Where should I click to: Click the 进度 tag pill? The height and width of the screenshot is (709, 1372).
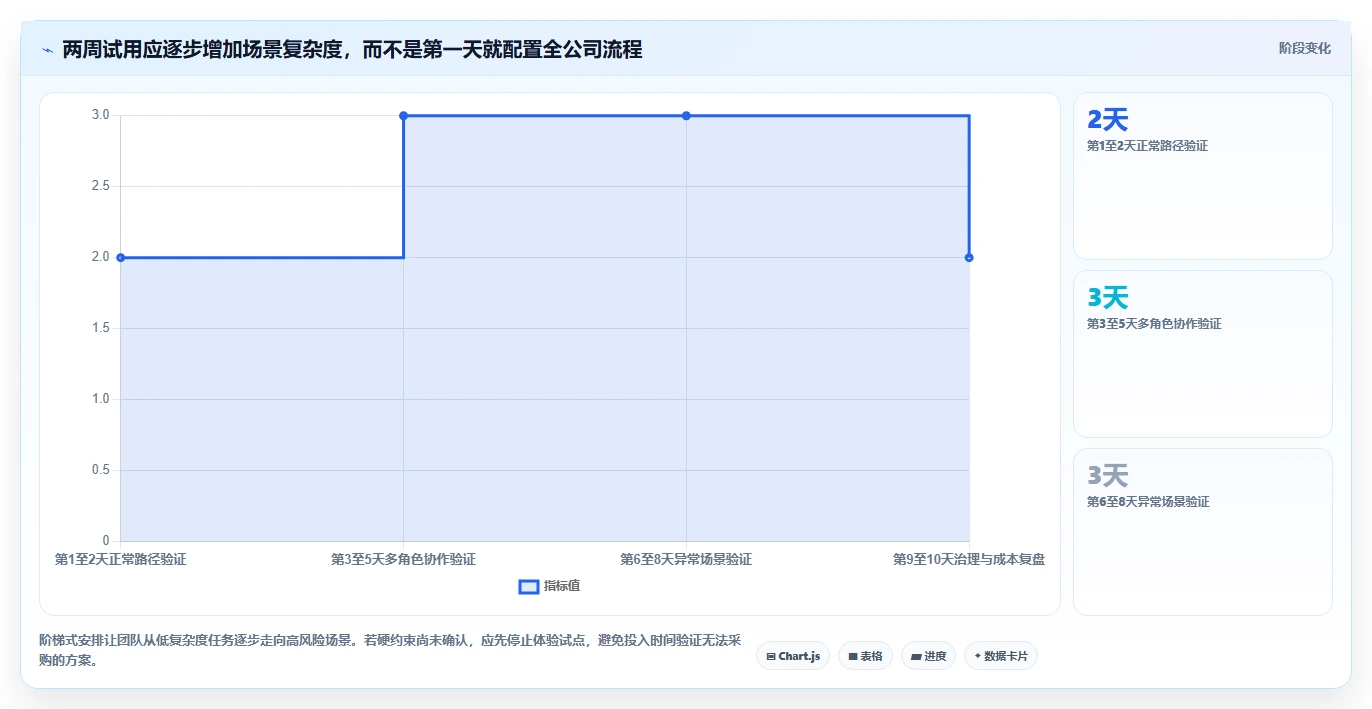[928, 656]
